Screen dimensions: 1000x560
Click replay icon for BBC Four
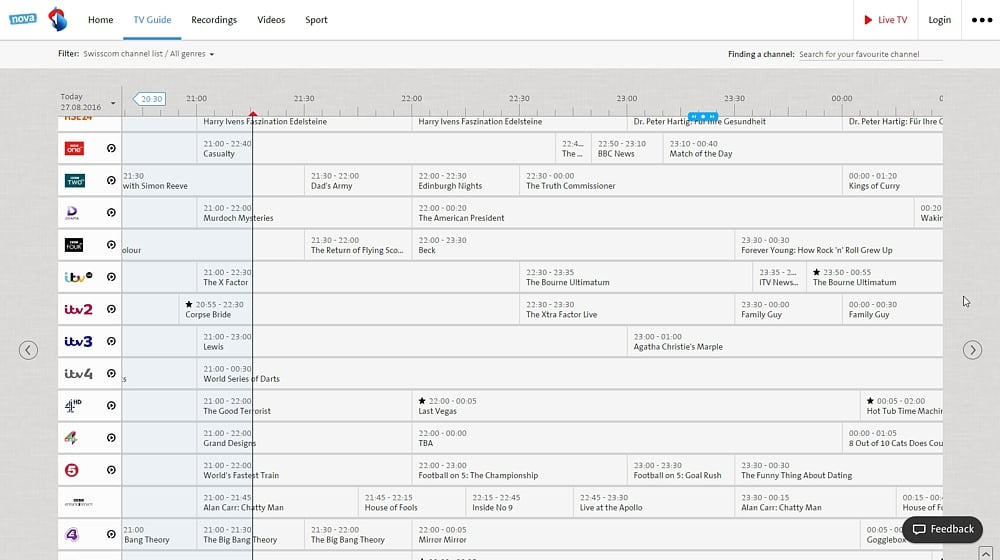point(111,245)
